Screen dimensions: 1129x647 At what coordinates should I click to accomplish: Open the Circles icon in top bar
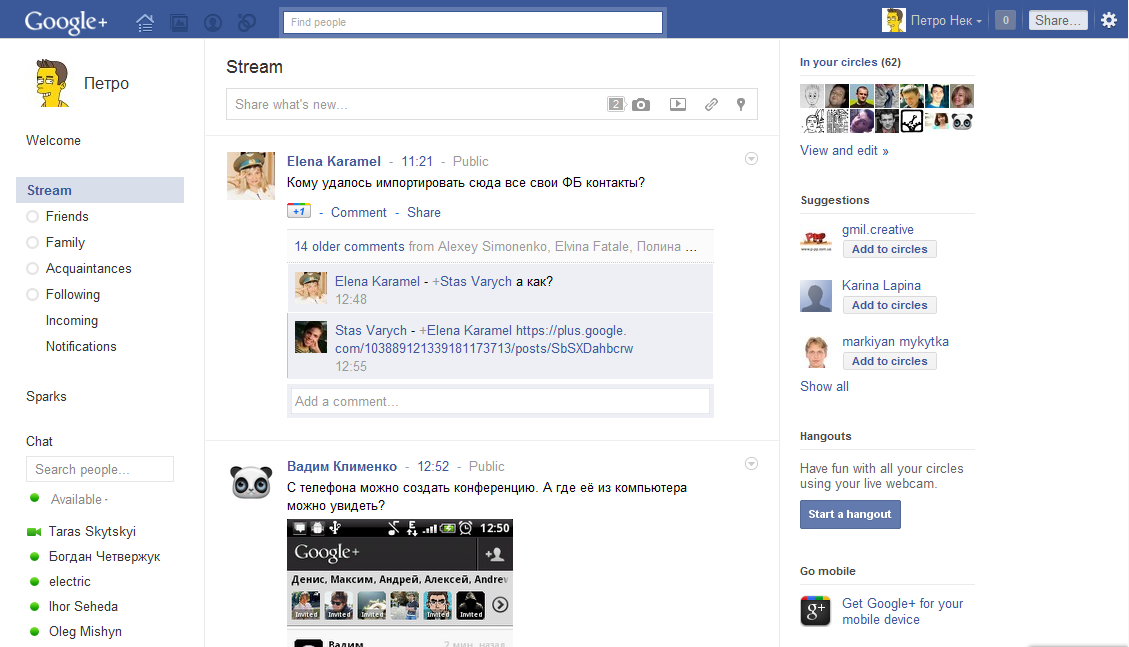pos(247,23)
